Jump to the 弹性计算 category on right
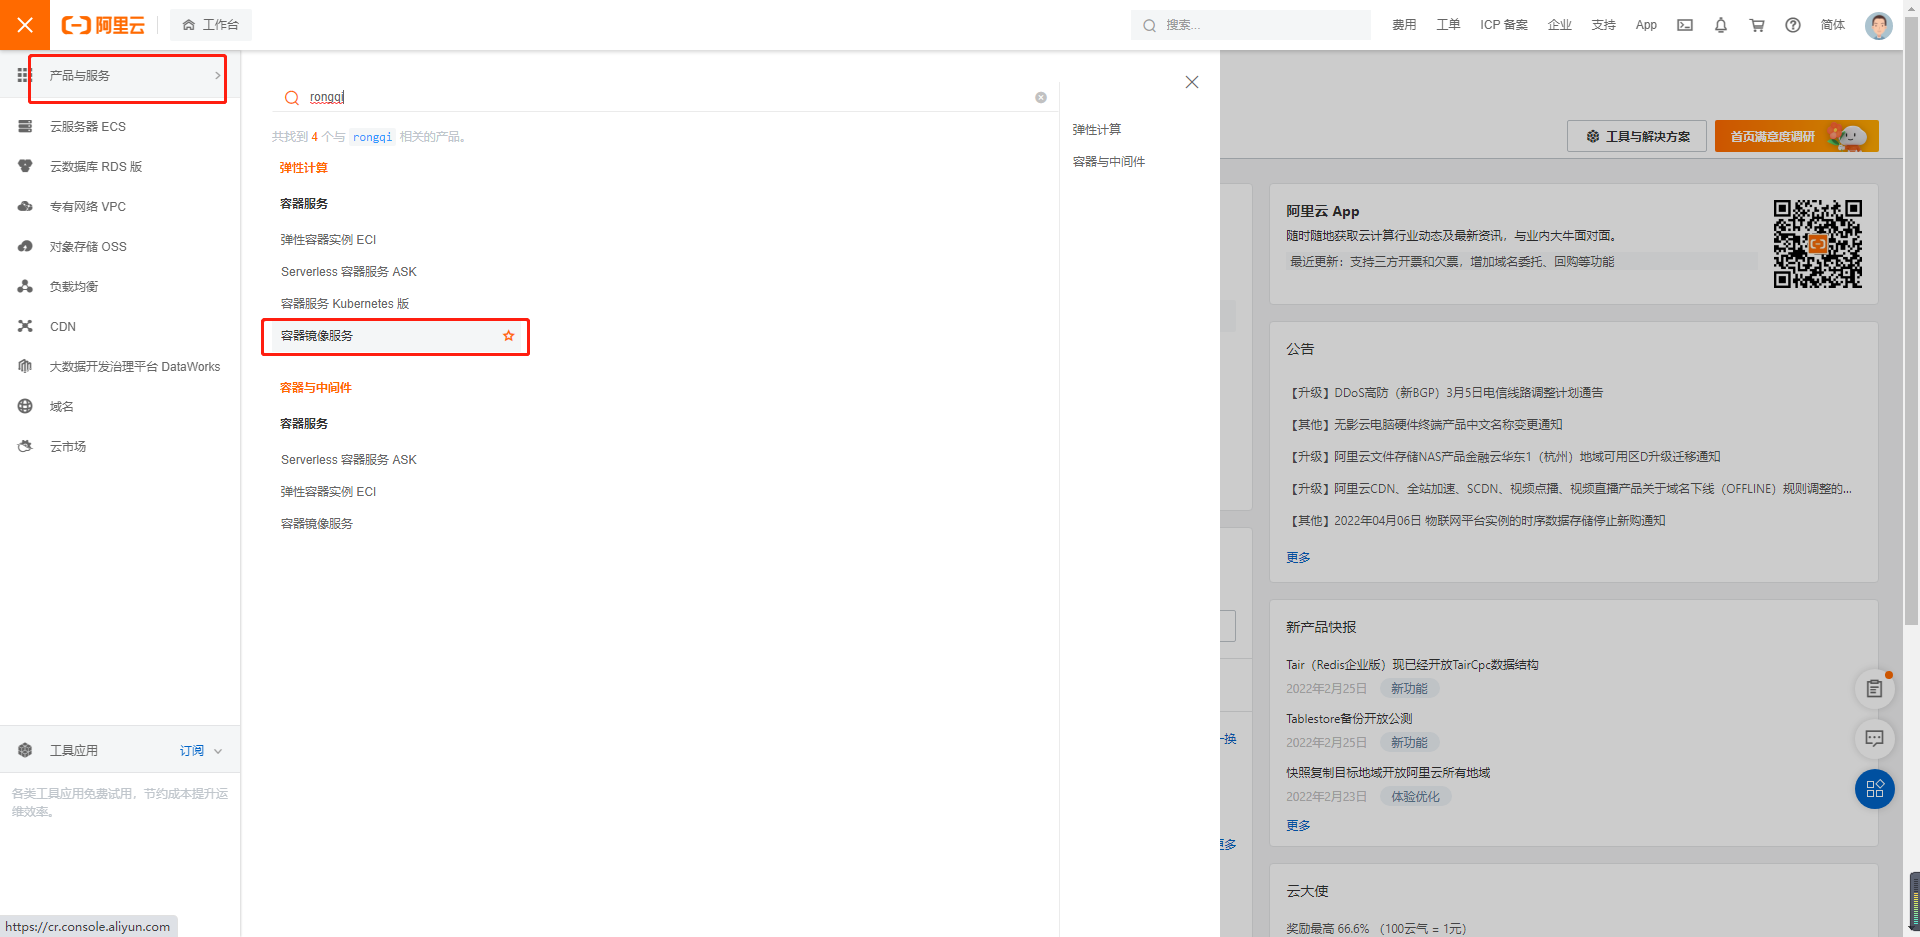The image size is (1920, 937). click(x=1097, y=129)
